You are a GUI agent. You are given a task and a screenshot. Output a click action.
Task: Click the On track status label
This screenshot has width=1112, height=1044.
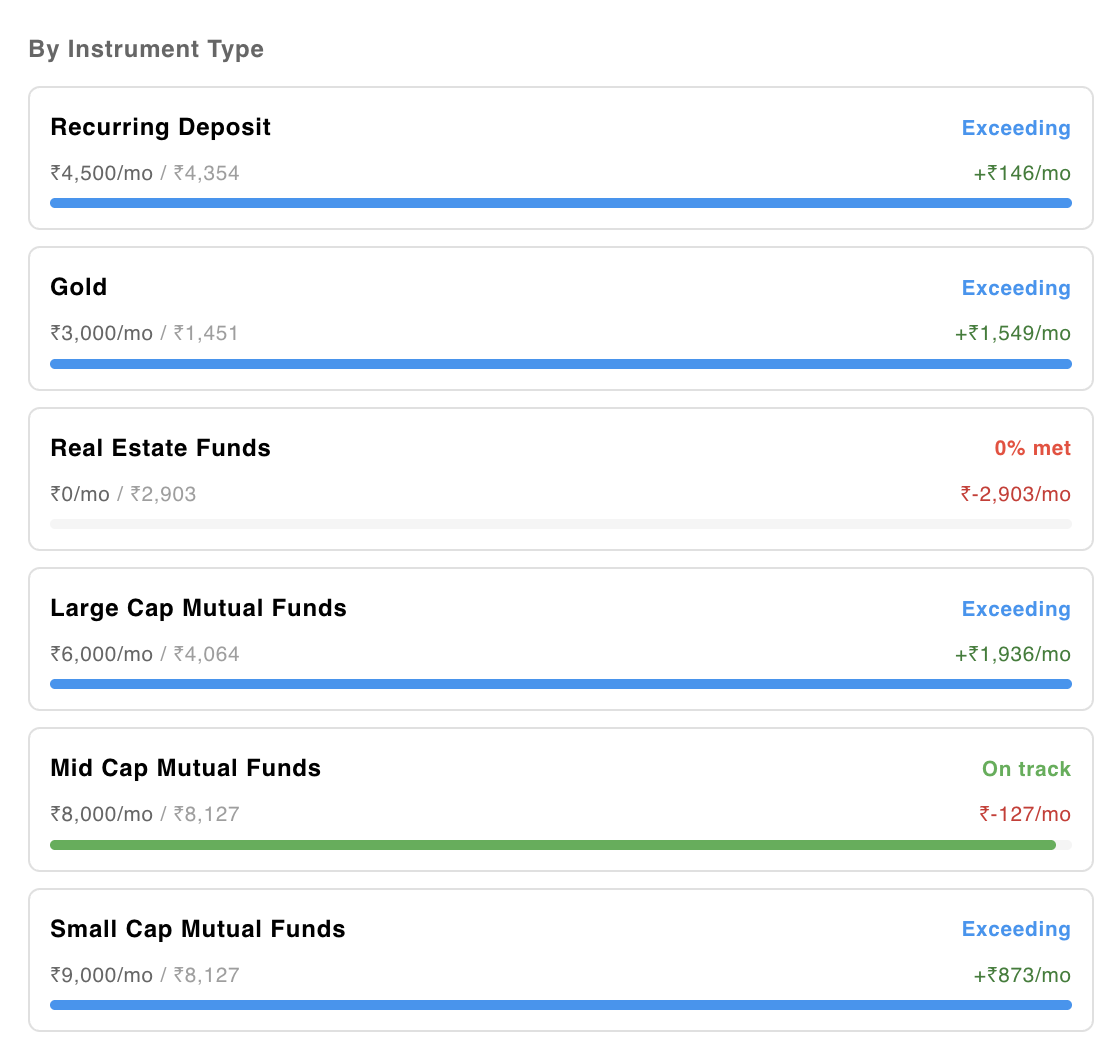coord(1026,769)
